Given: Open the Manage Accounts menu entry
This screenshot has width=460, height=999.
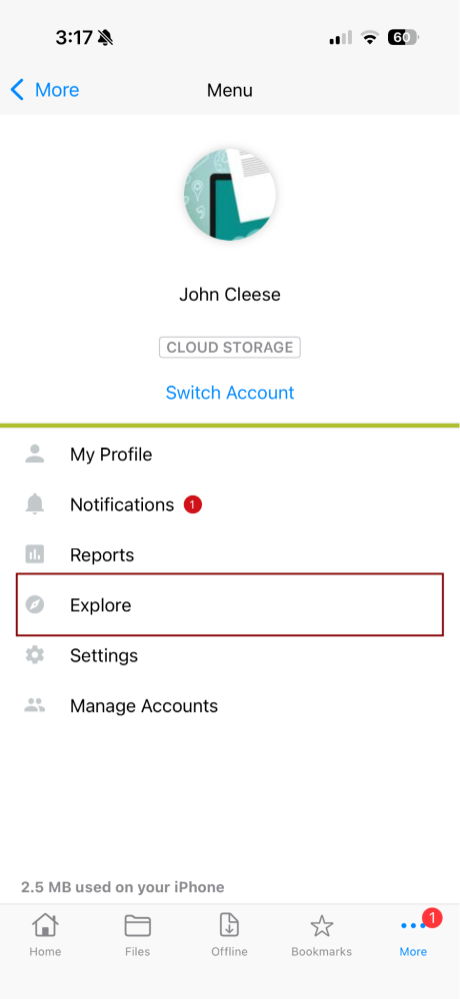Looking at the screenshot, I should click(230, 705).
